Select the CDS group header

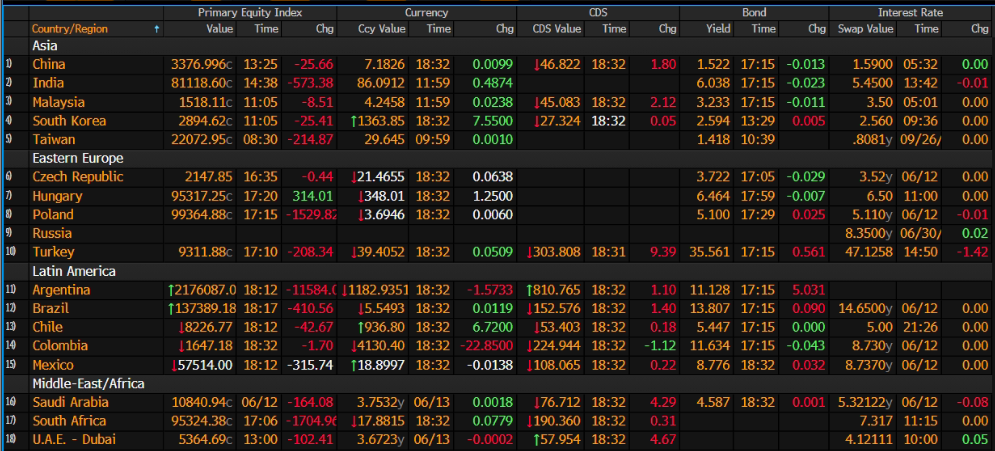pos(598,13)
